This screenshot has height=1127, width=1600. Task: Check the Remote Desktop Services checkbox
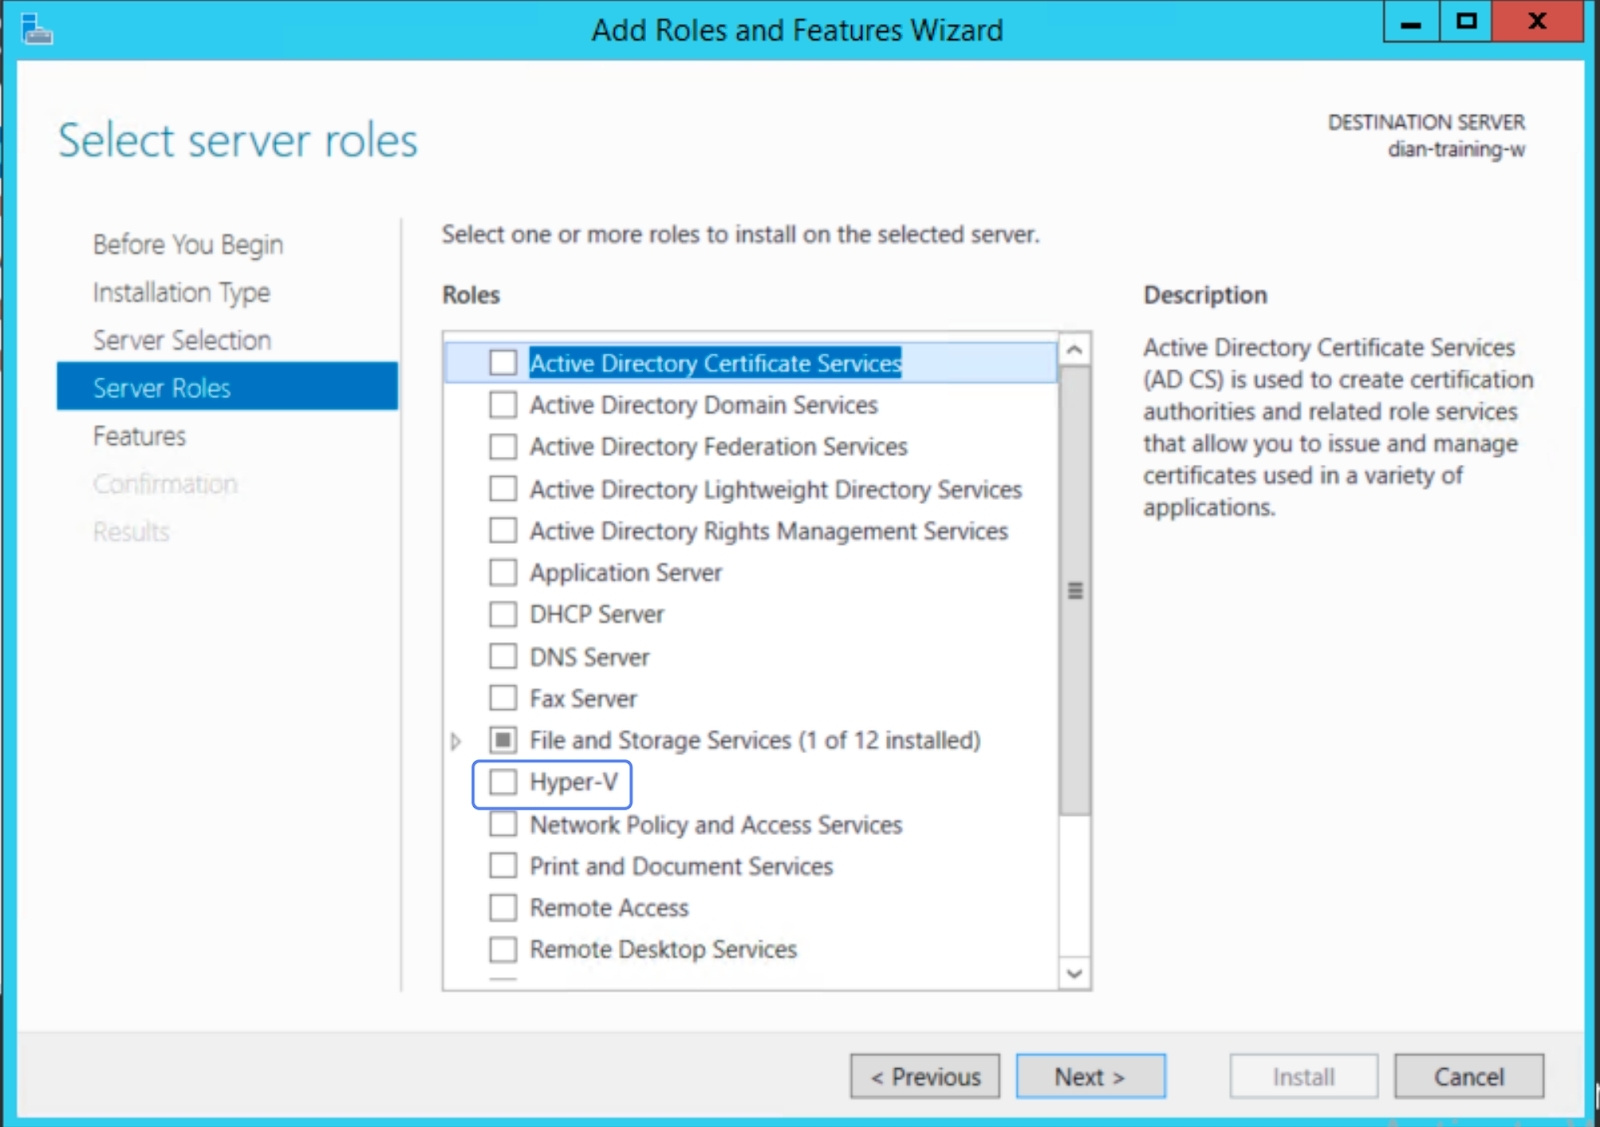click(503, 949)
